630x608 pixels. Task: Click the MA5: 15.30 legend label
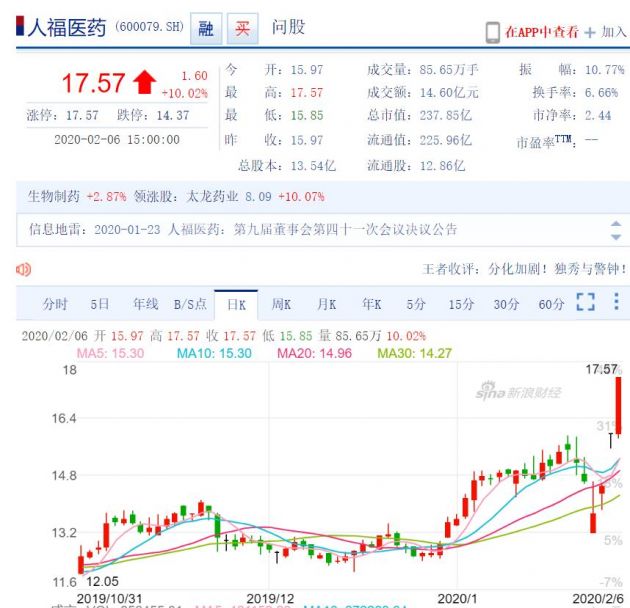pyautogui.click(x=110, y=353)
